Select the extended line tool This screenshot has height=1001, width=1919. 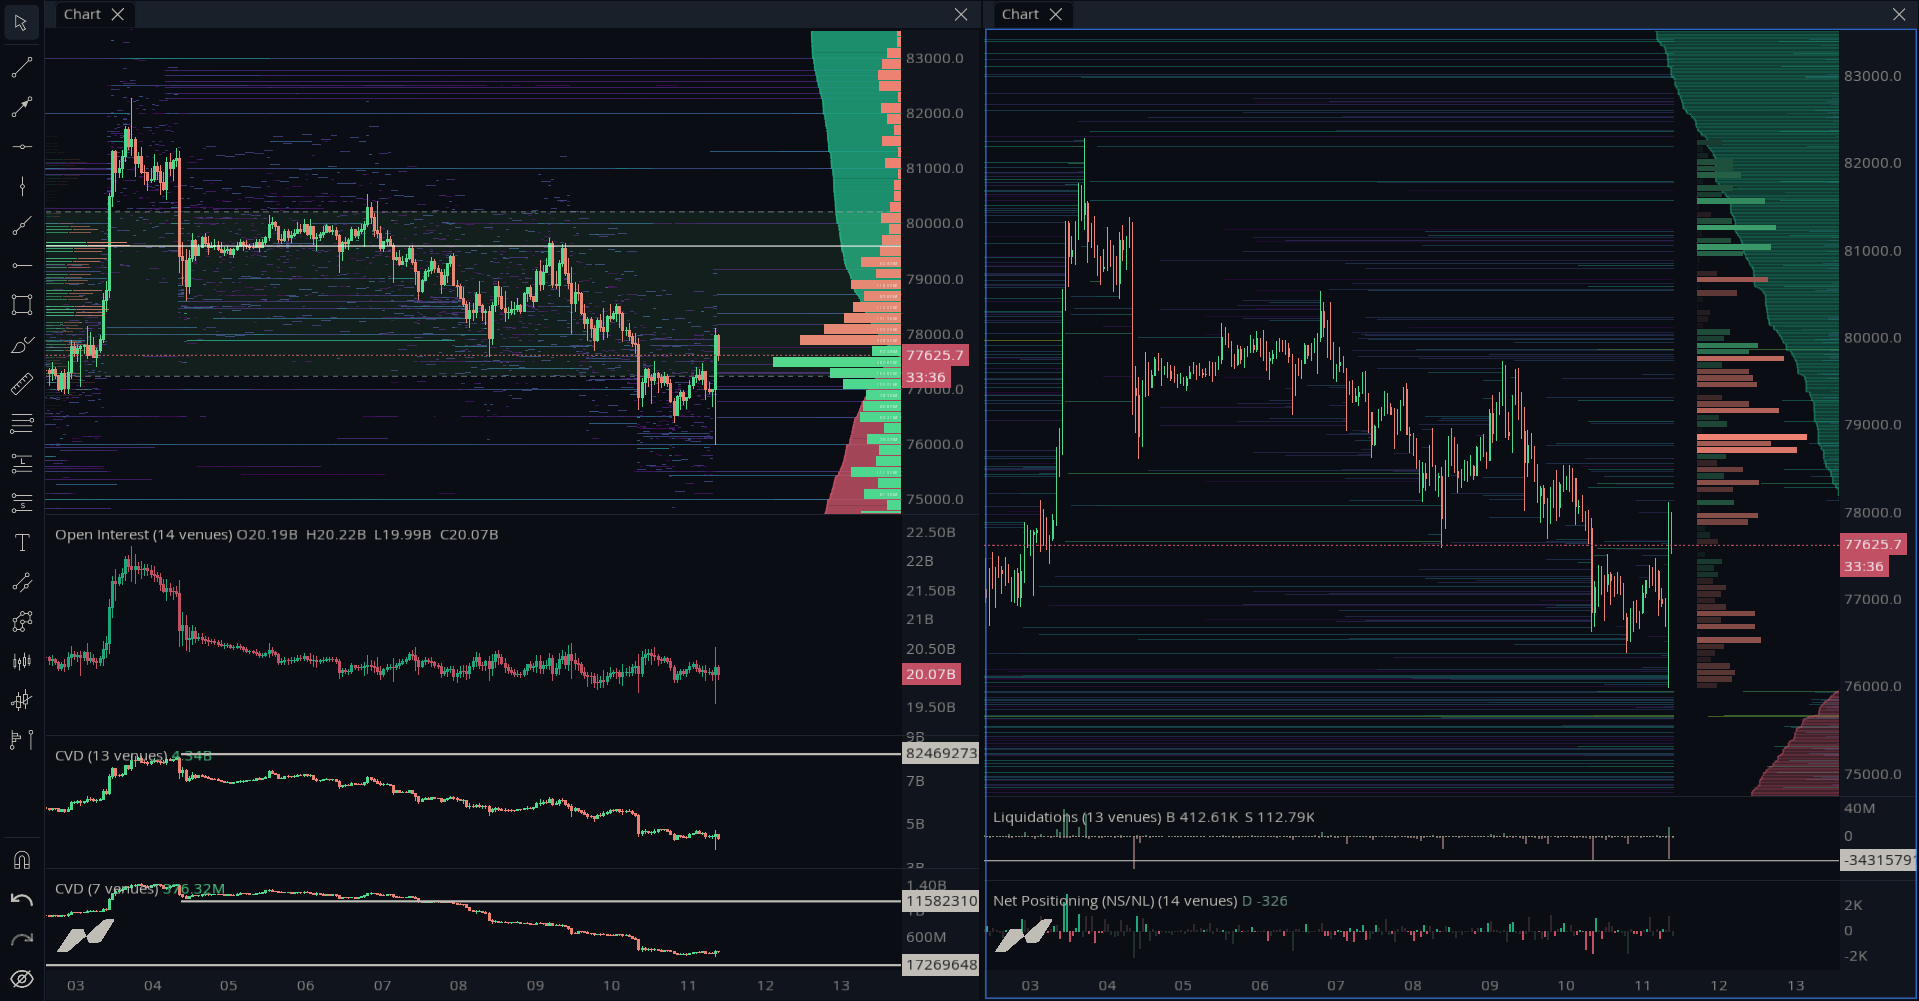click(21, 226)
